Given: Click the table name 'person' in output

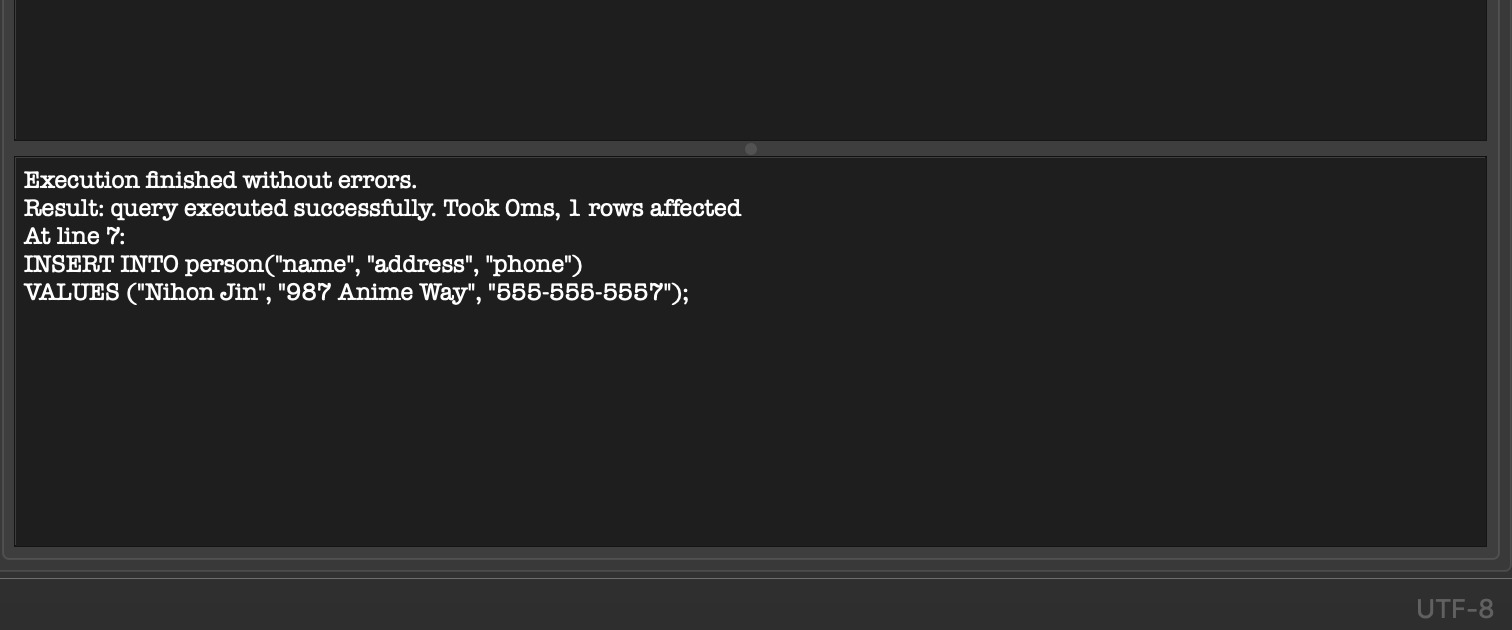Looking at the screenshot, I should click(223, 264).
